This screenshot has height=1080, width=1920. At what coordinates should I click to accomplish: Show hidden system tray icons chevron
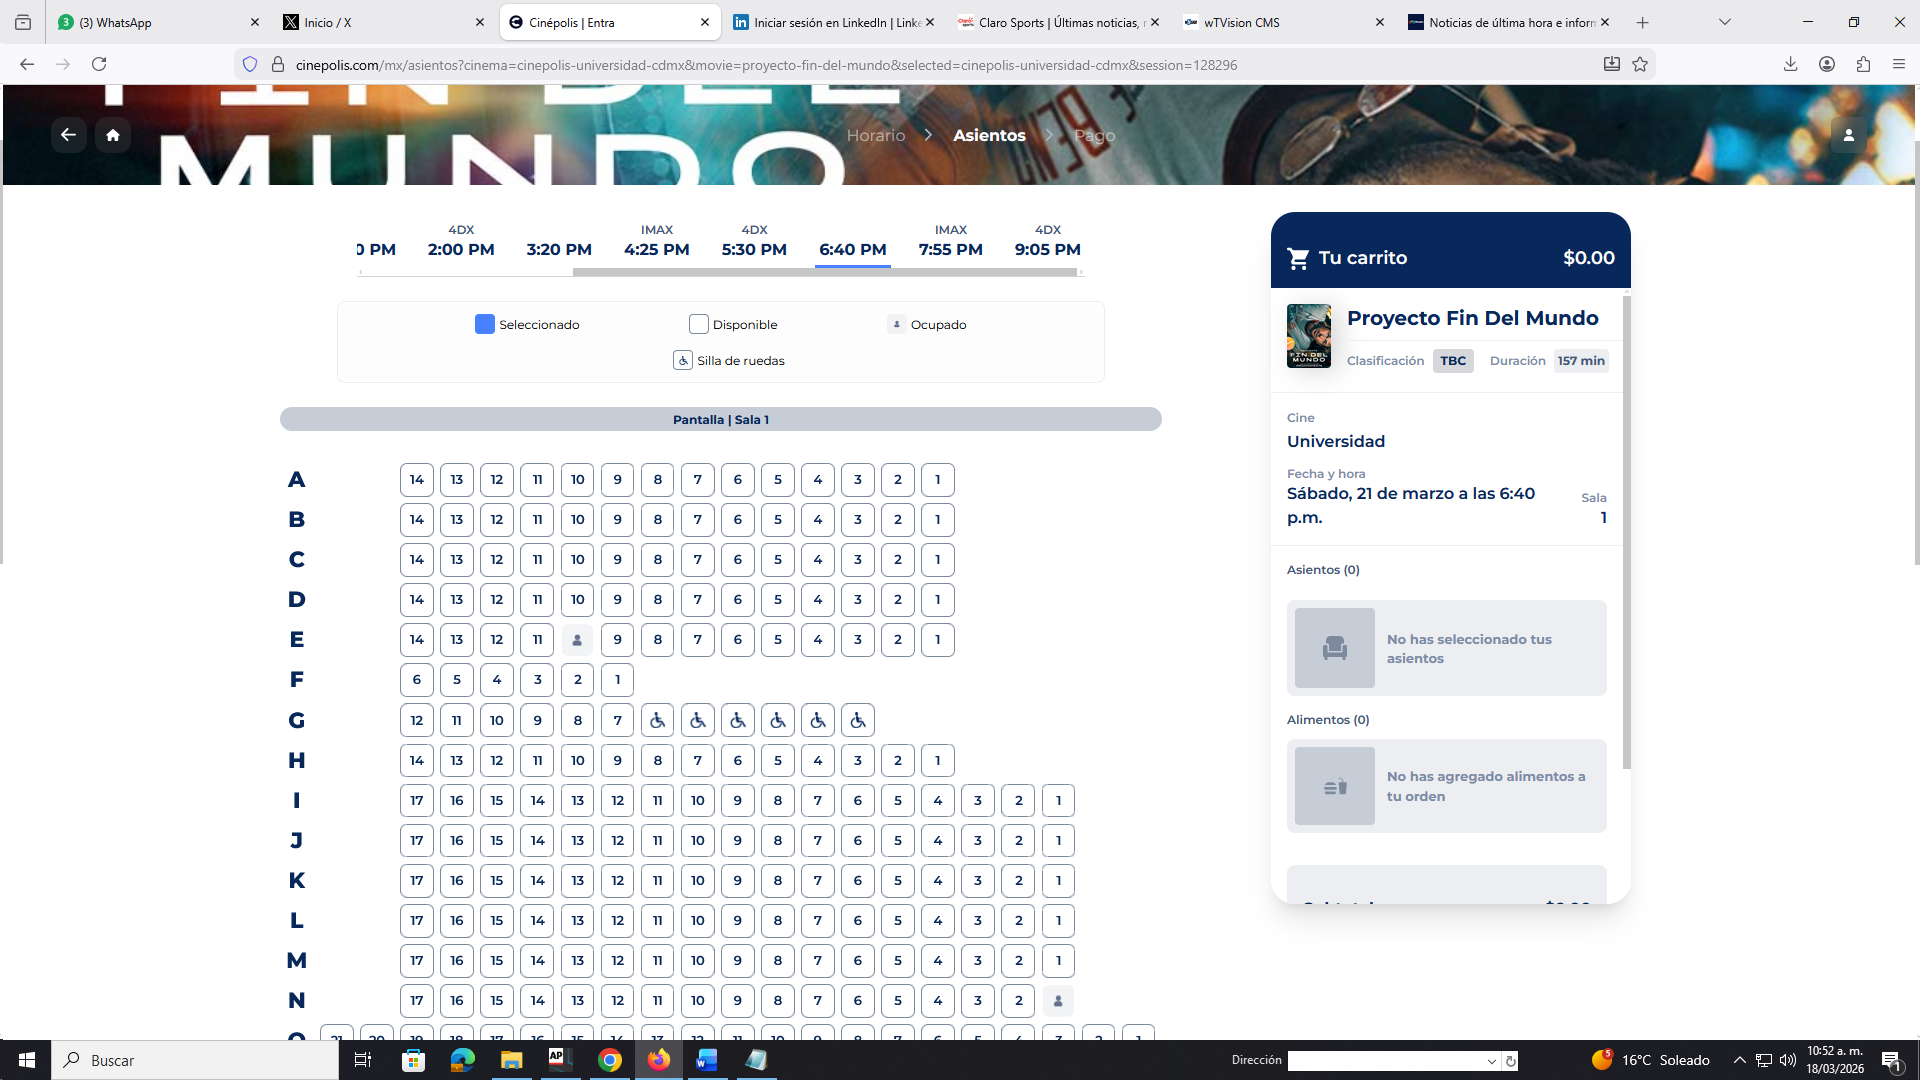1739,1060
